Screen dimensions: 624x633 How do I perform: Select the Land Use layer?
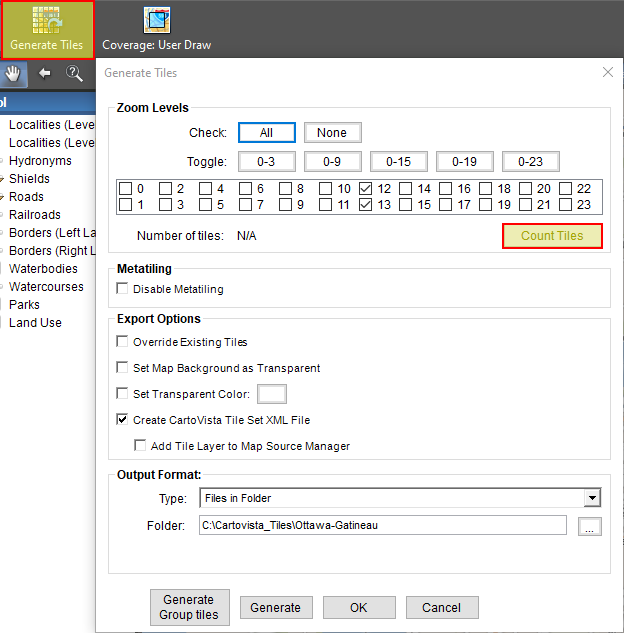coord(35,323)
